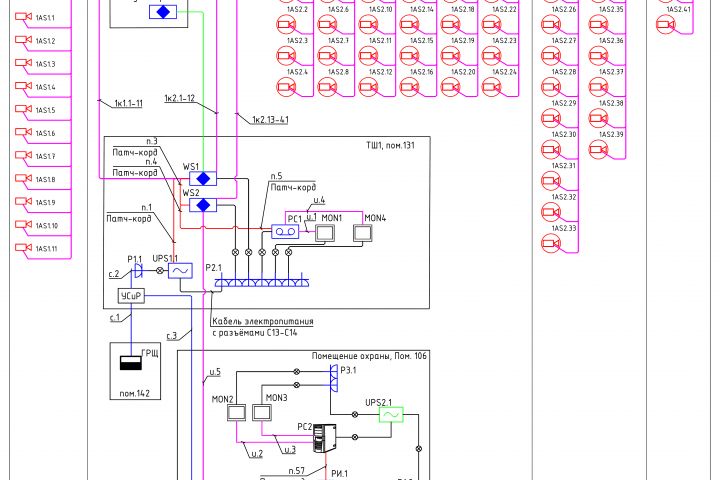
Task: Click the circled camera under label 1AS2.41
Action: coord(666,24)
